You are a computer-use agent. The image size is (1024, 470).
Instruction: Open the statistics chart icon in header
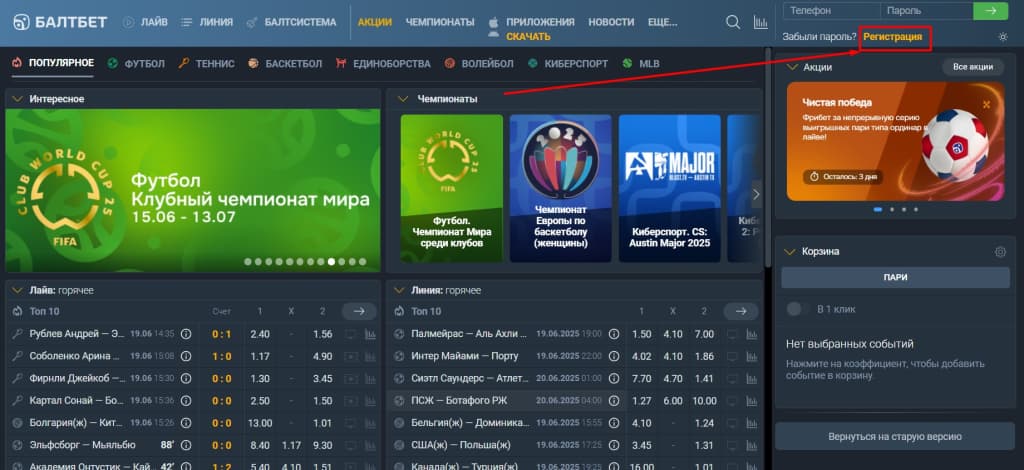point(760,22)
